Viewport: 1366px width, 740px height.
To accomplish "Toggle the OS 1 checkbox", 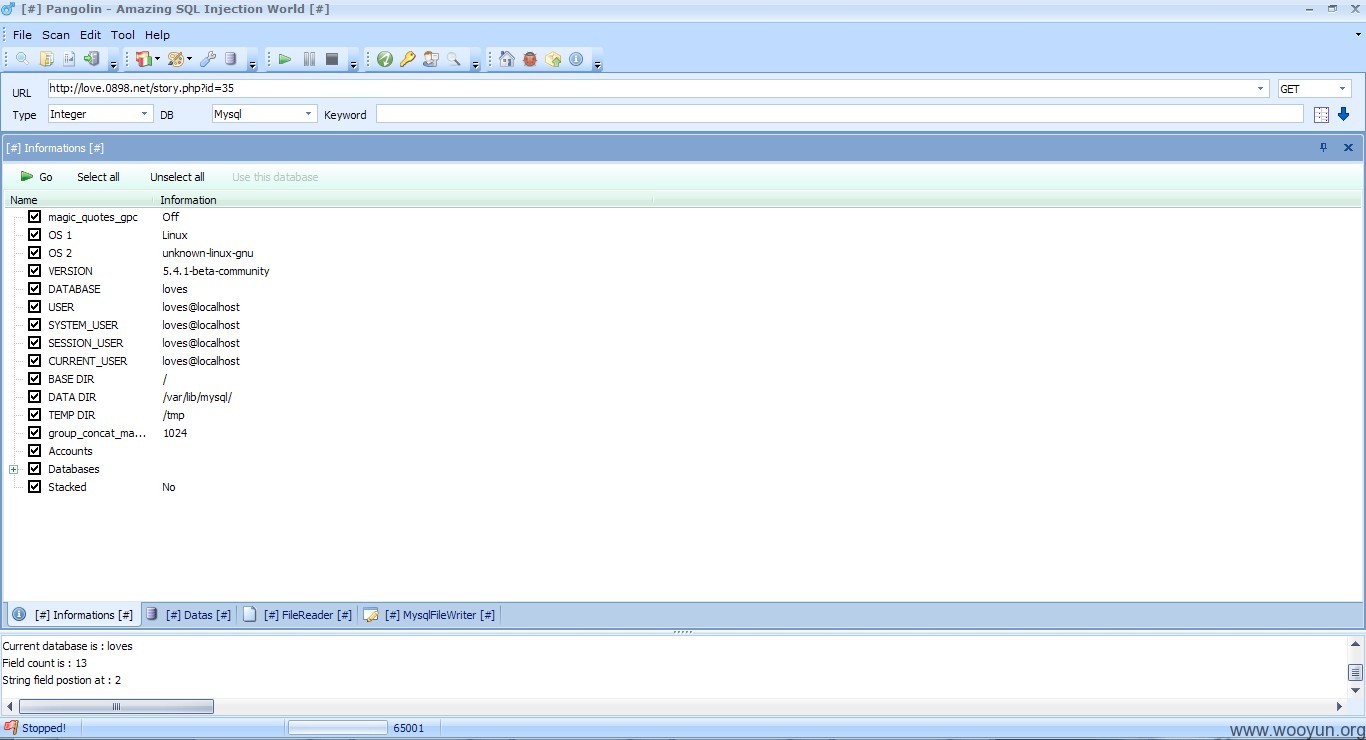I will click(x=35, y=235).
